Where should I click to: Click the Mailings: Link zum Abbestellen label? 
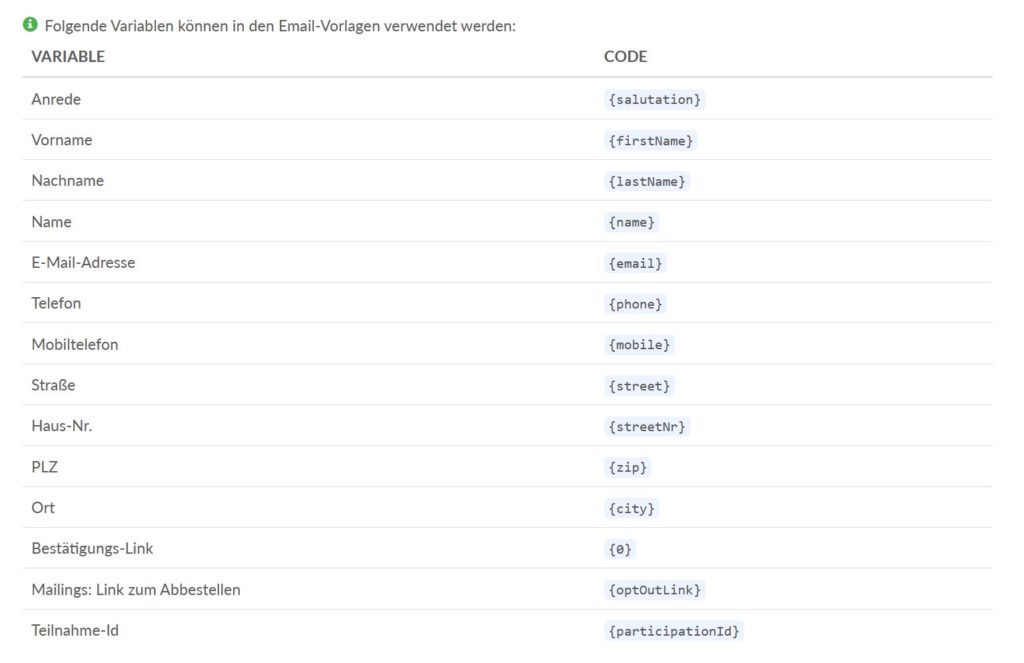pos(136,589)
